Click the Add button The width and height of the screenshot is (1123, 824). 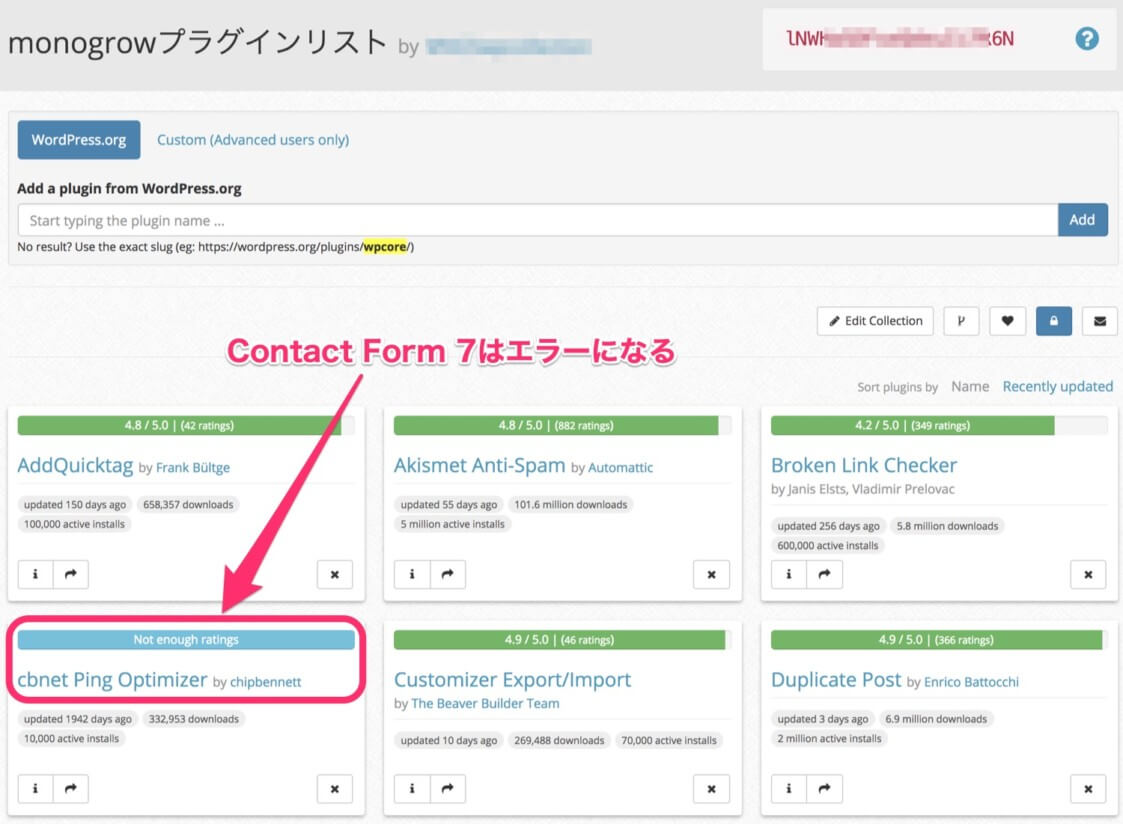1082,220
